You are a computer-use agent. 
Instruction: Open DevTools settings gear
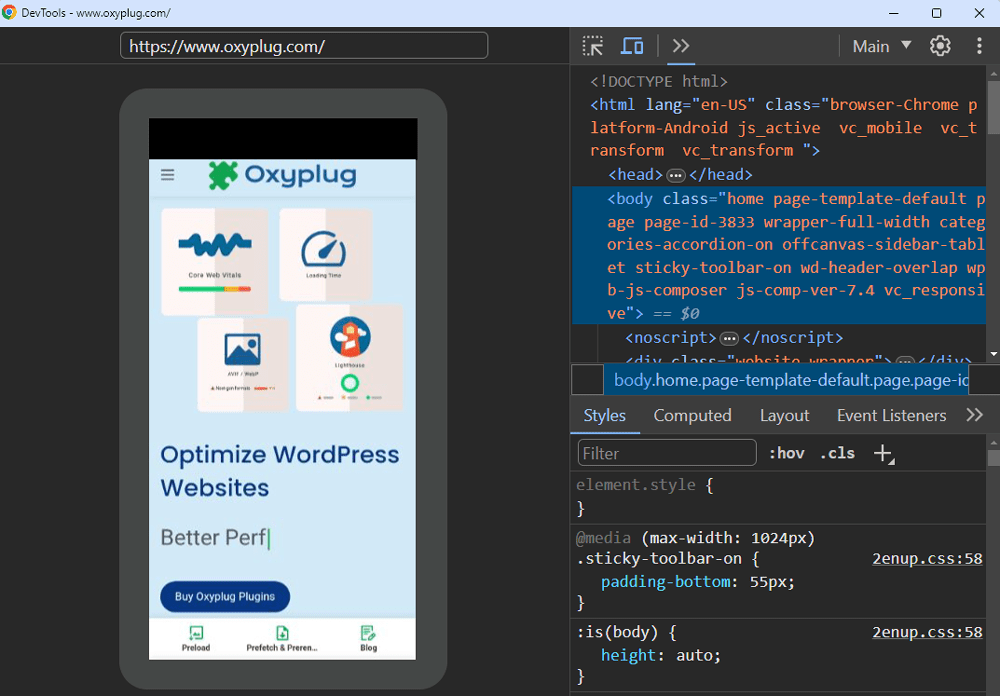tap(940, 46)
